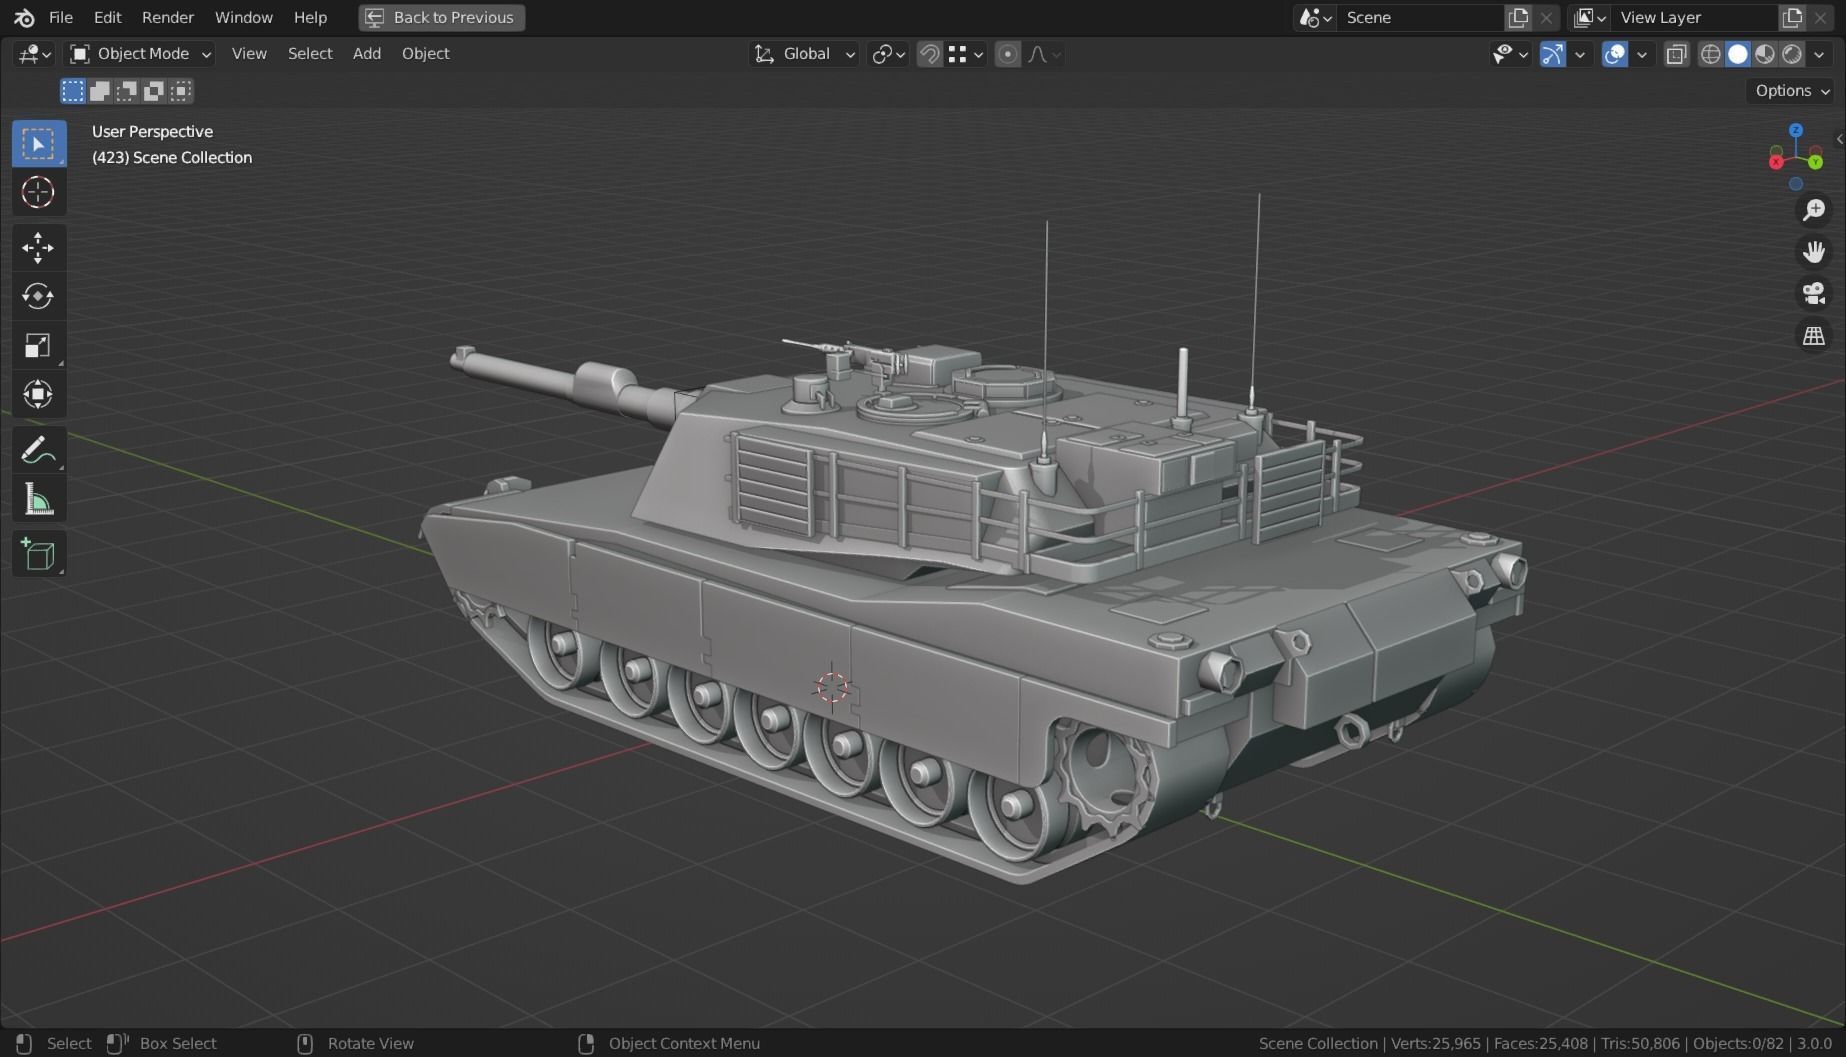Click the Blender logo icon

click(x=24, y=17)
